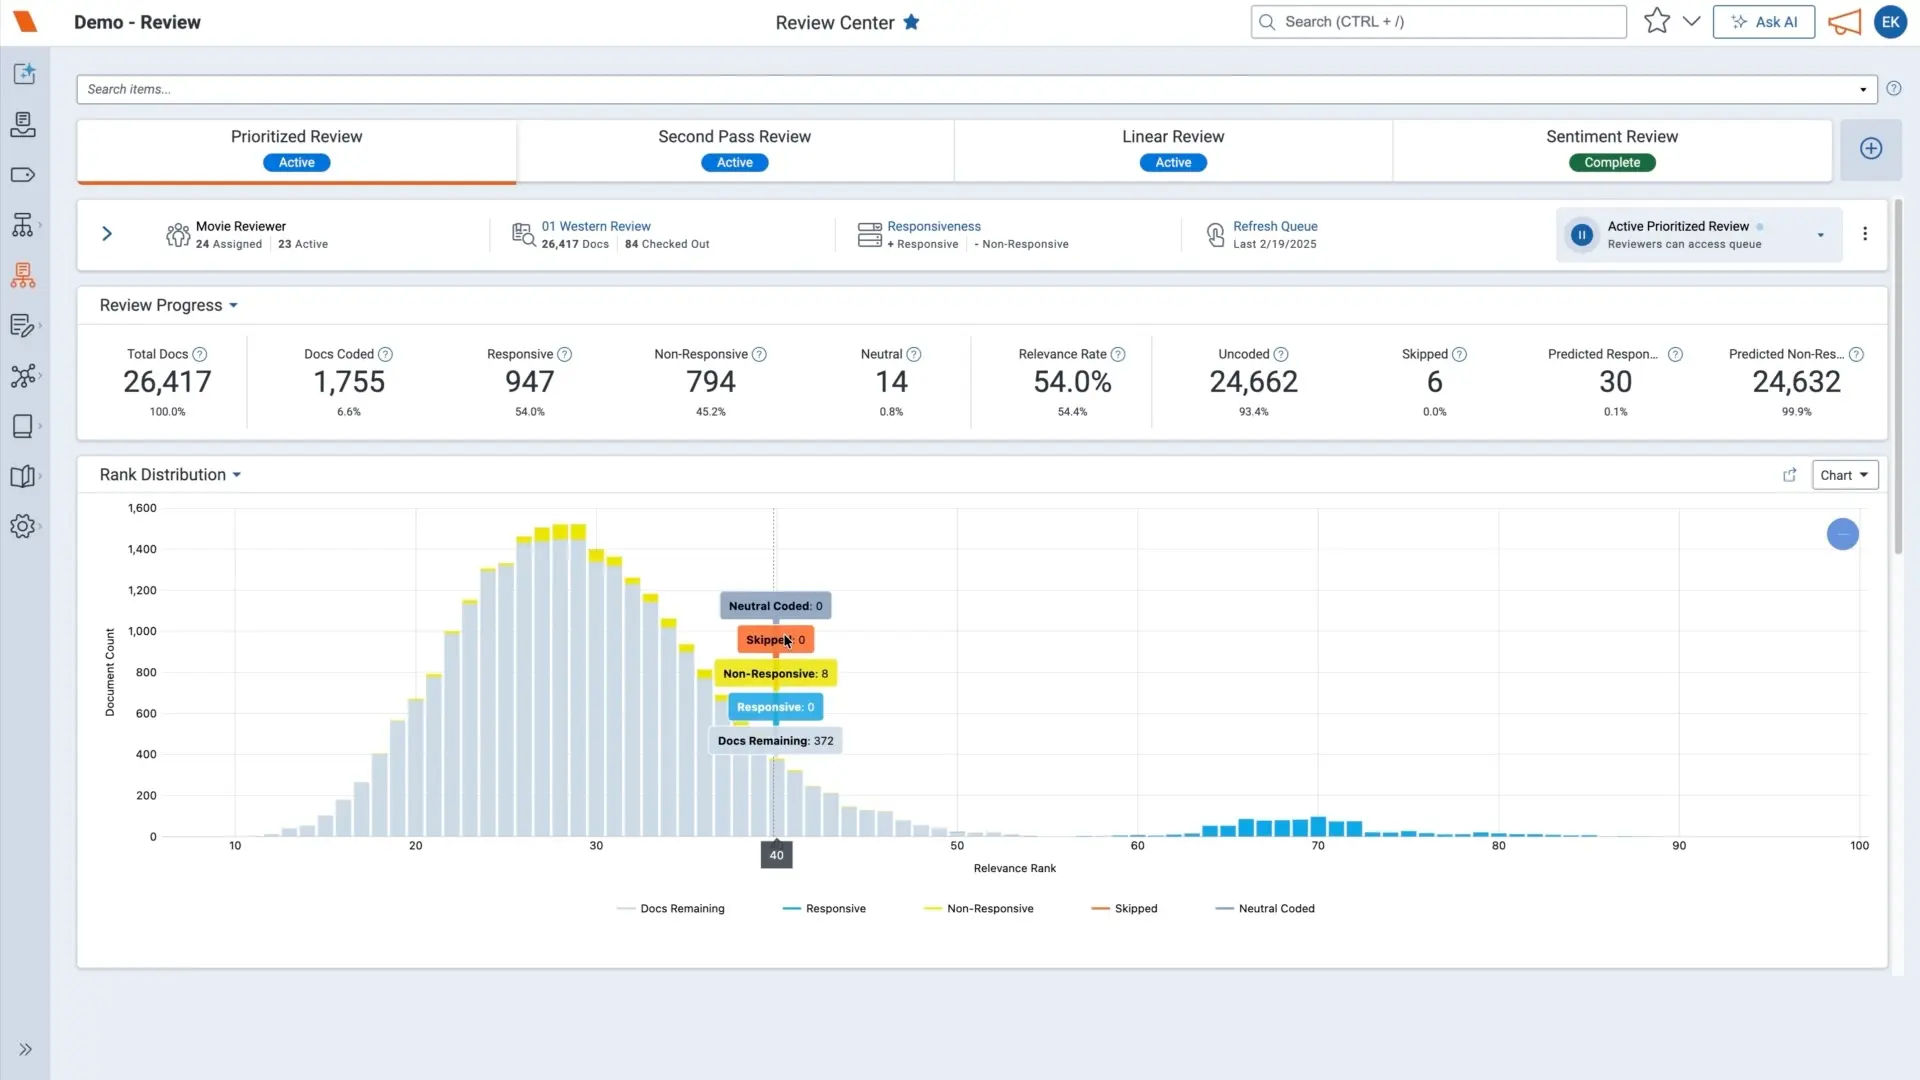The image size is (1920, 1080).
Task: Open the notifications megaphone icon
Action: pos(1845,22)
